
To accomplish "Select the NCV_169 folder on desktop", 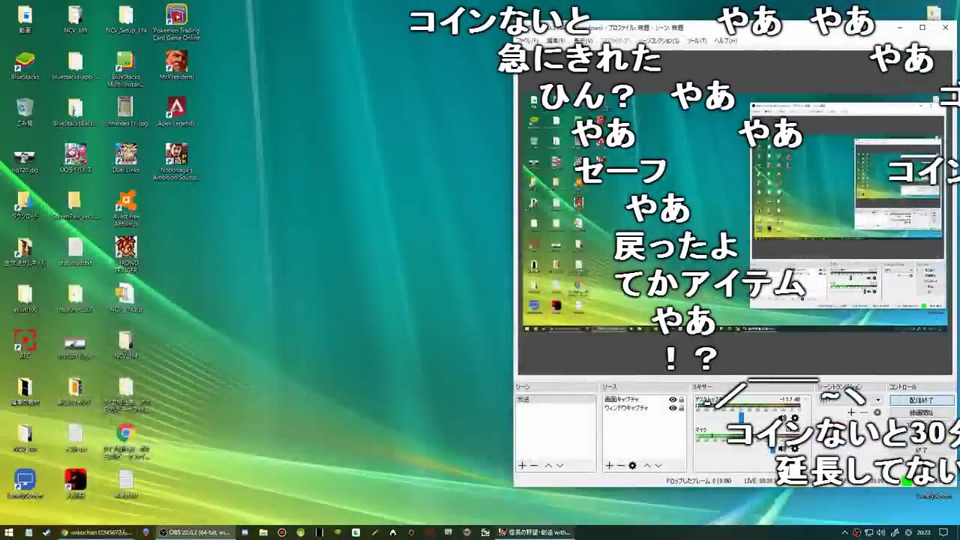I will pos(75,19).
